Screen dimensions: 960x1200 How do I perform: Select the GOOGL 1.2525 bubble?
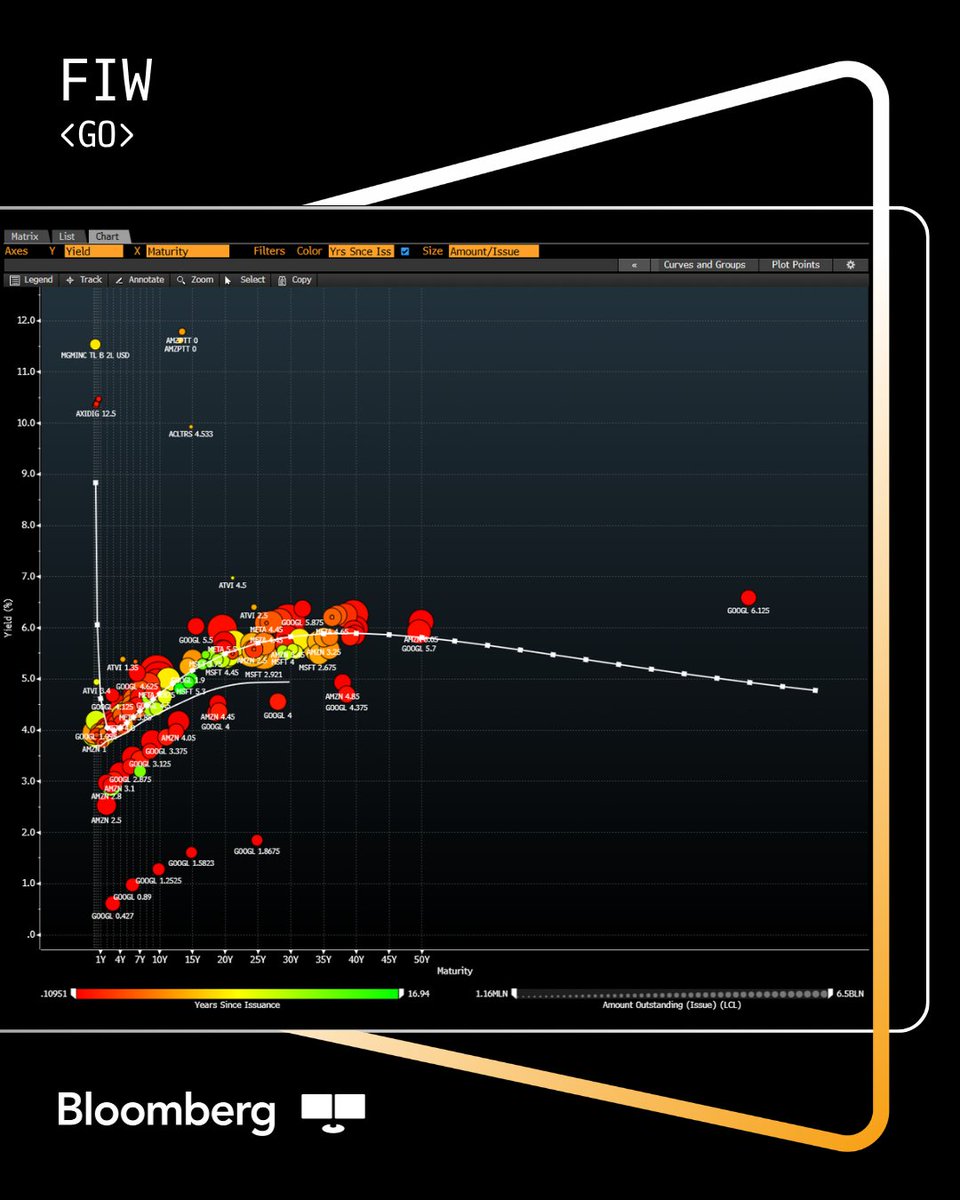(158, 869)
